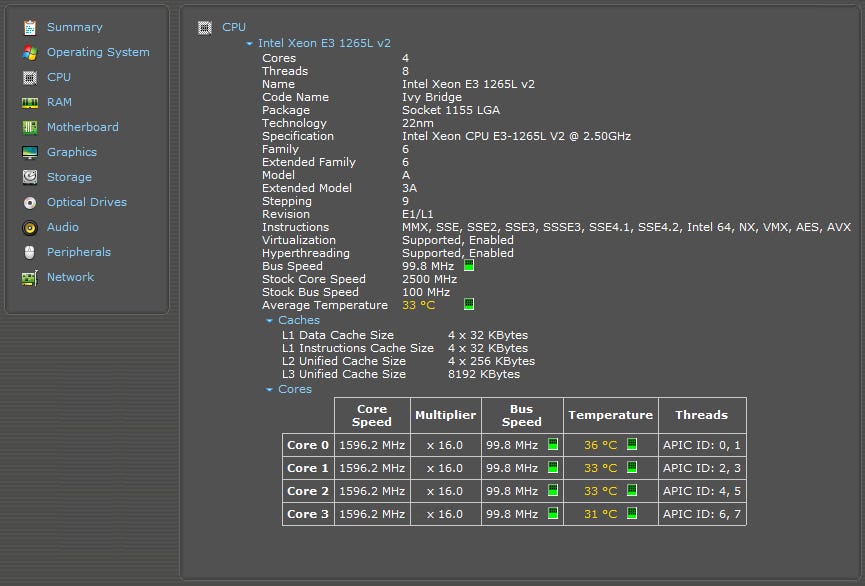Collapse the Cores section
Screen dimensions: 865x586
[x=269, y=390]
